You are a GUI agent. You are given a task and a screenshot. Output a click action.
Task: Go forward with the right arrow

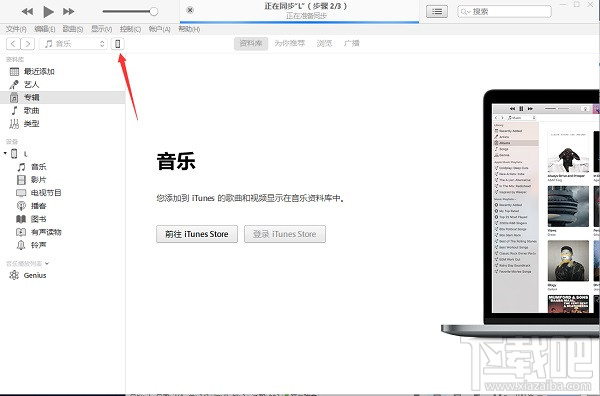(28, 44)
